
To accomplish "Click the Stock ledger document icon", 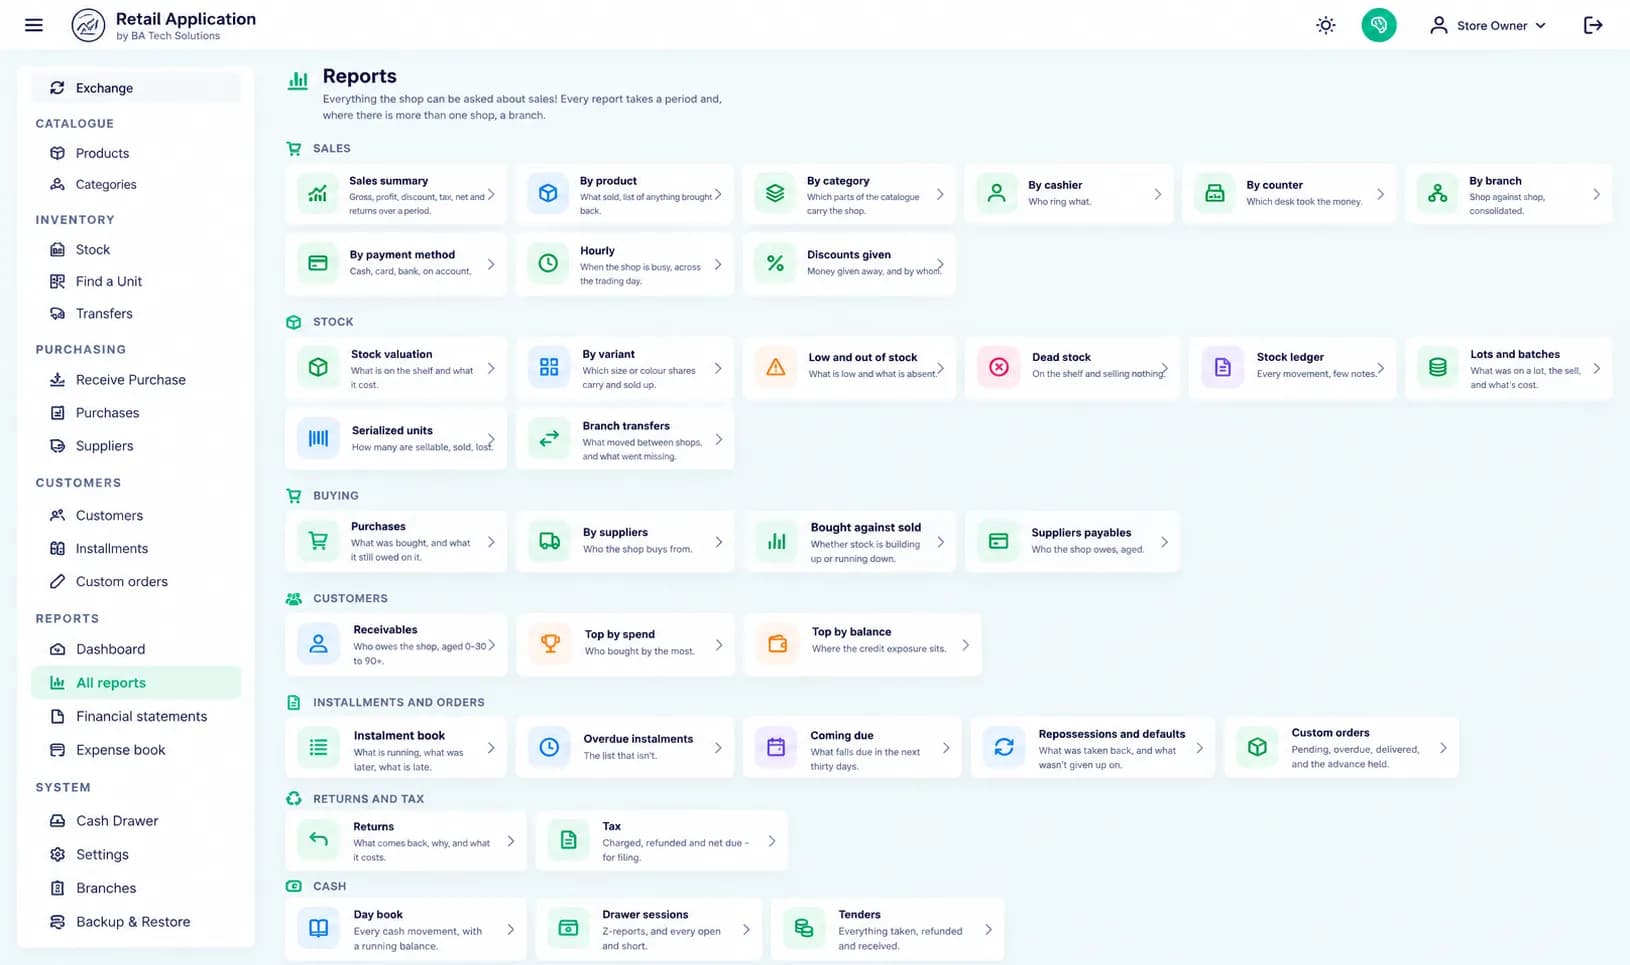I will click(x=1222, y=367).
